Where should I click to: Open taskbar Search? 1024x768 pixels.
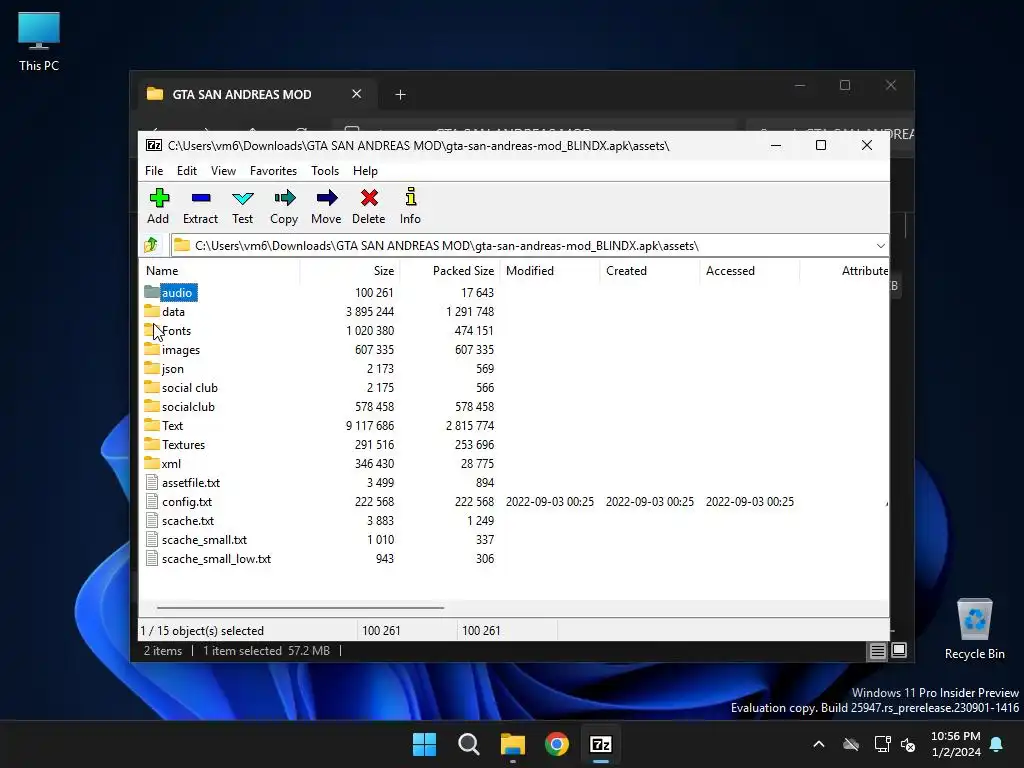pyautogui.click(x=469, y=744)
